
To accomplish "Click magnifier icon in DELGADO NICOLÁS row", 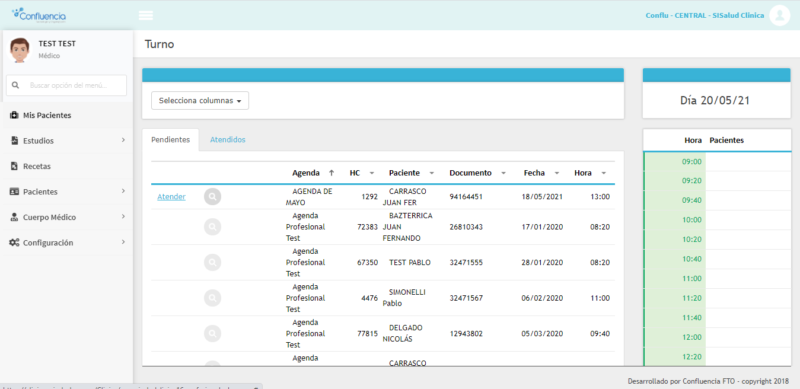I will click(x=213, y=333).
